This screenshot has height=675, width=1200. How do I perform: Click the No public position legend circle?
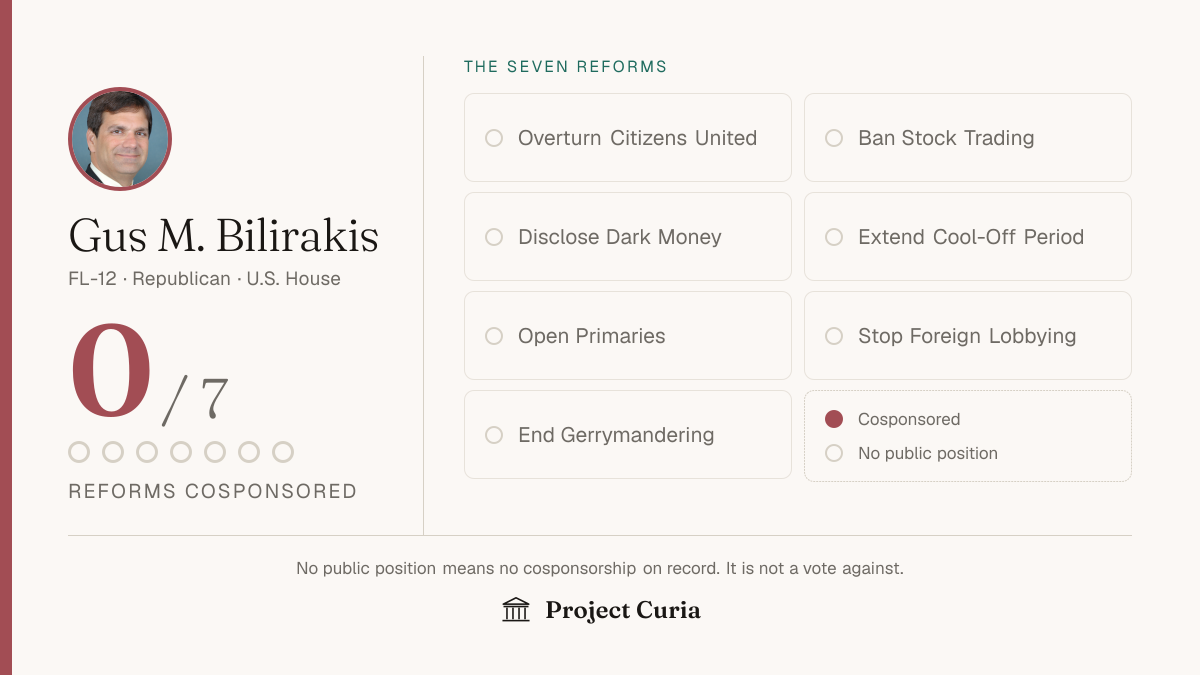[834, 453]
